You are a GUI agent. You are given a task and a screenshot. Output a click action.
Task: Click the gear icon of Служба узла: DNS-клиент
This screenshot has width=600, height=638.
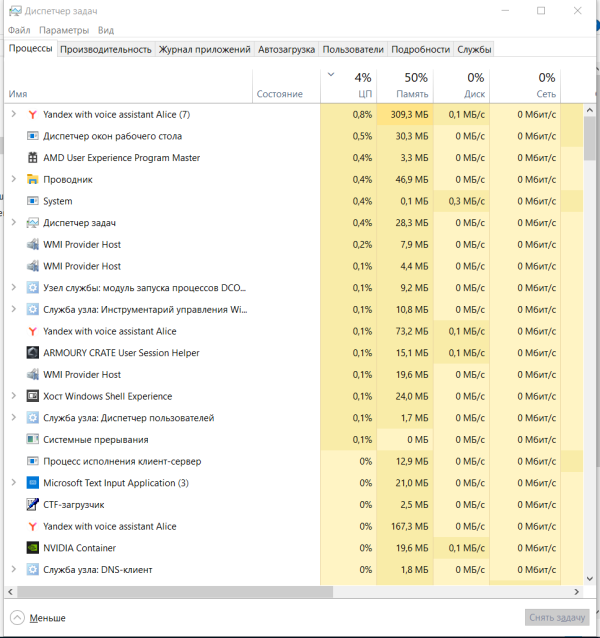[x=33, y=570]
